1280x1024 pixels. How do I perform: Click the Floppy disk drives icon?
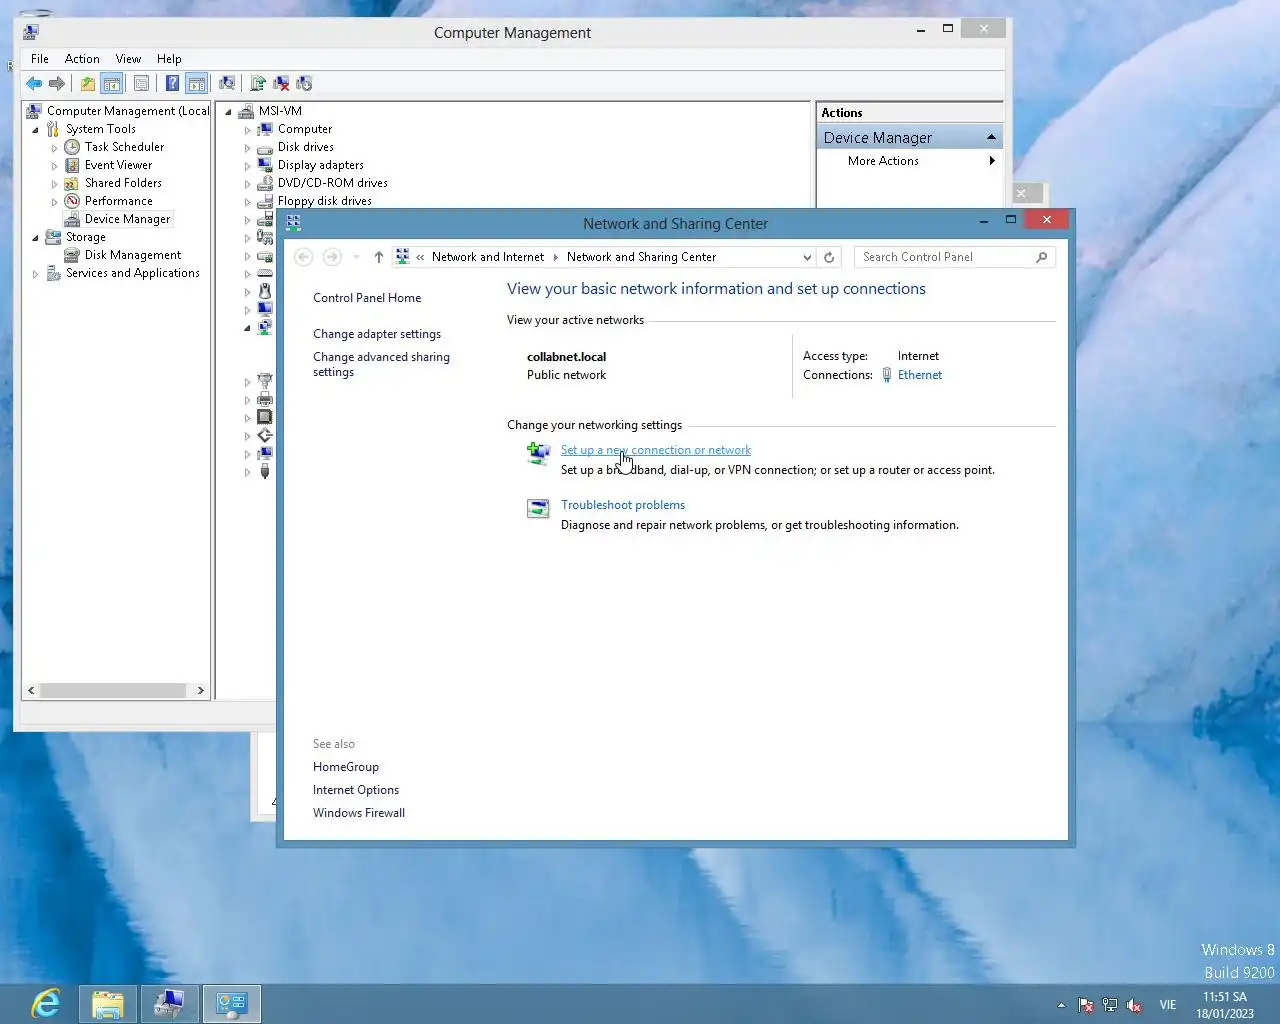[265, 201]
